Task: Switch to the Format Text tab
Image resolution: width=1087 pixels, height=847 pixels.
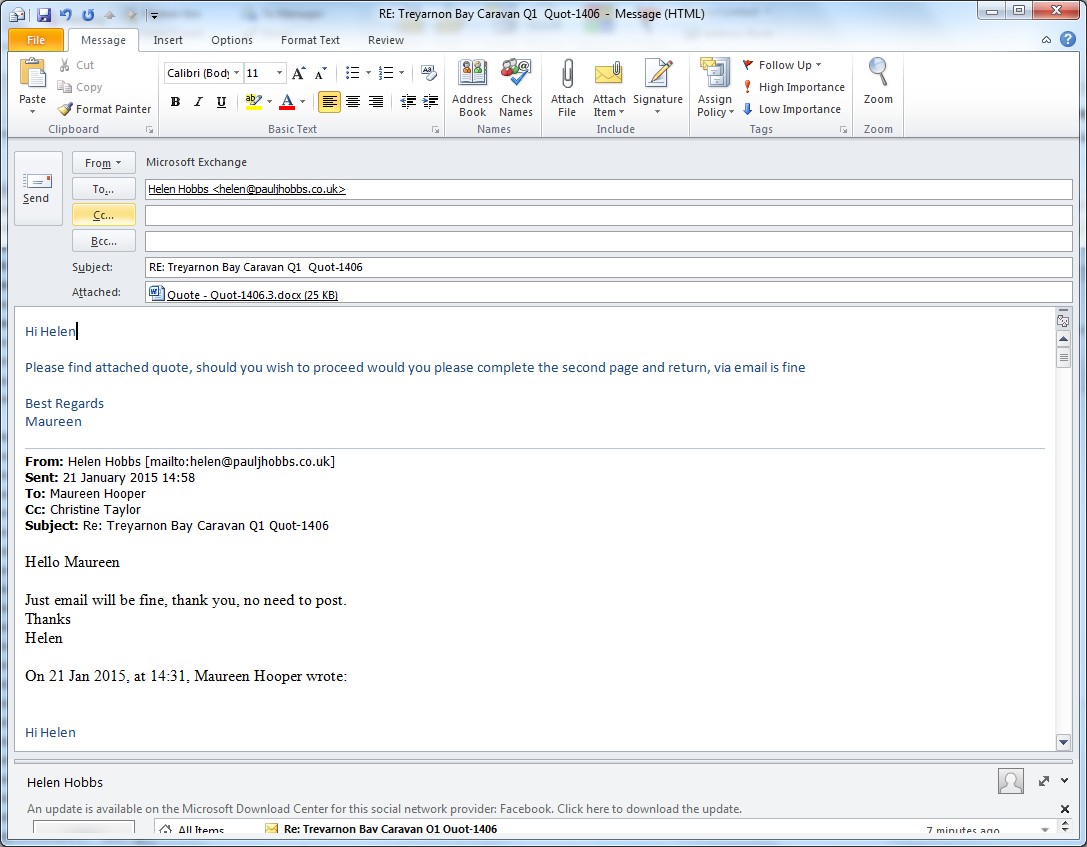Action: [x=310, y=40]
